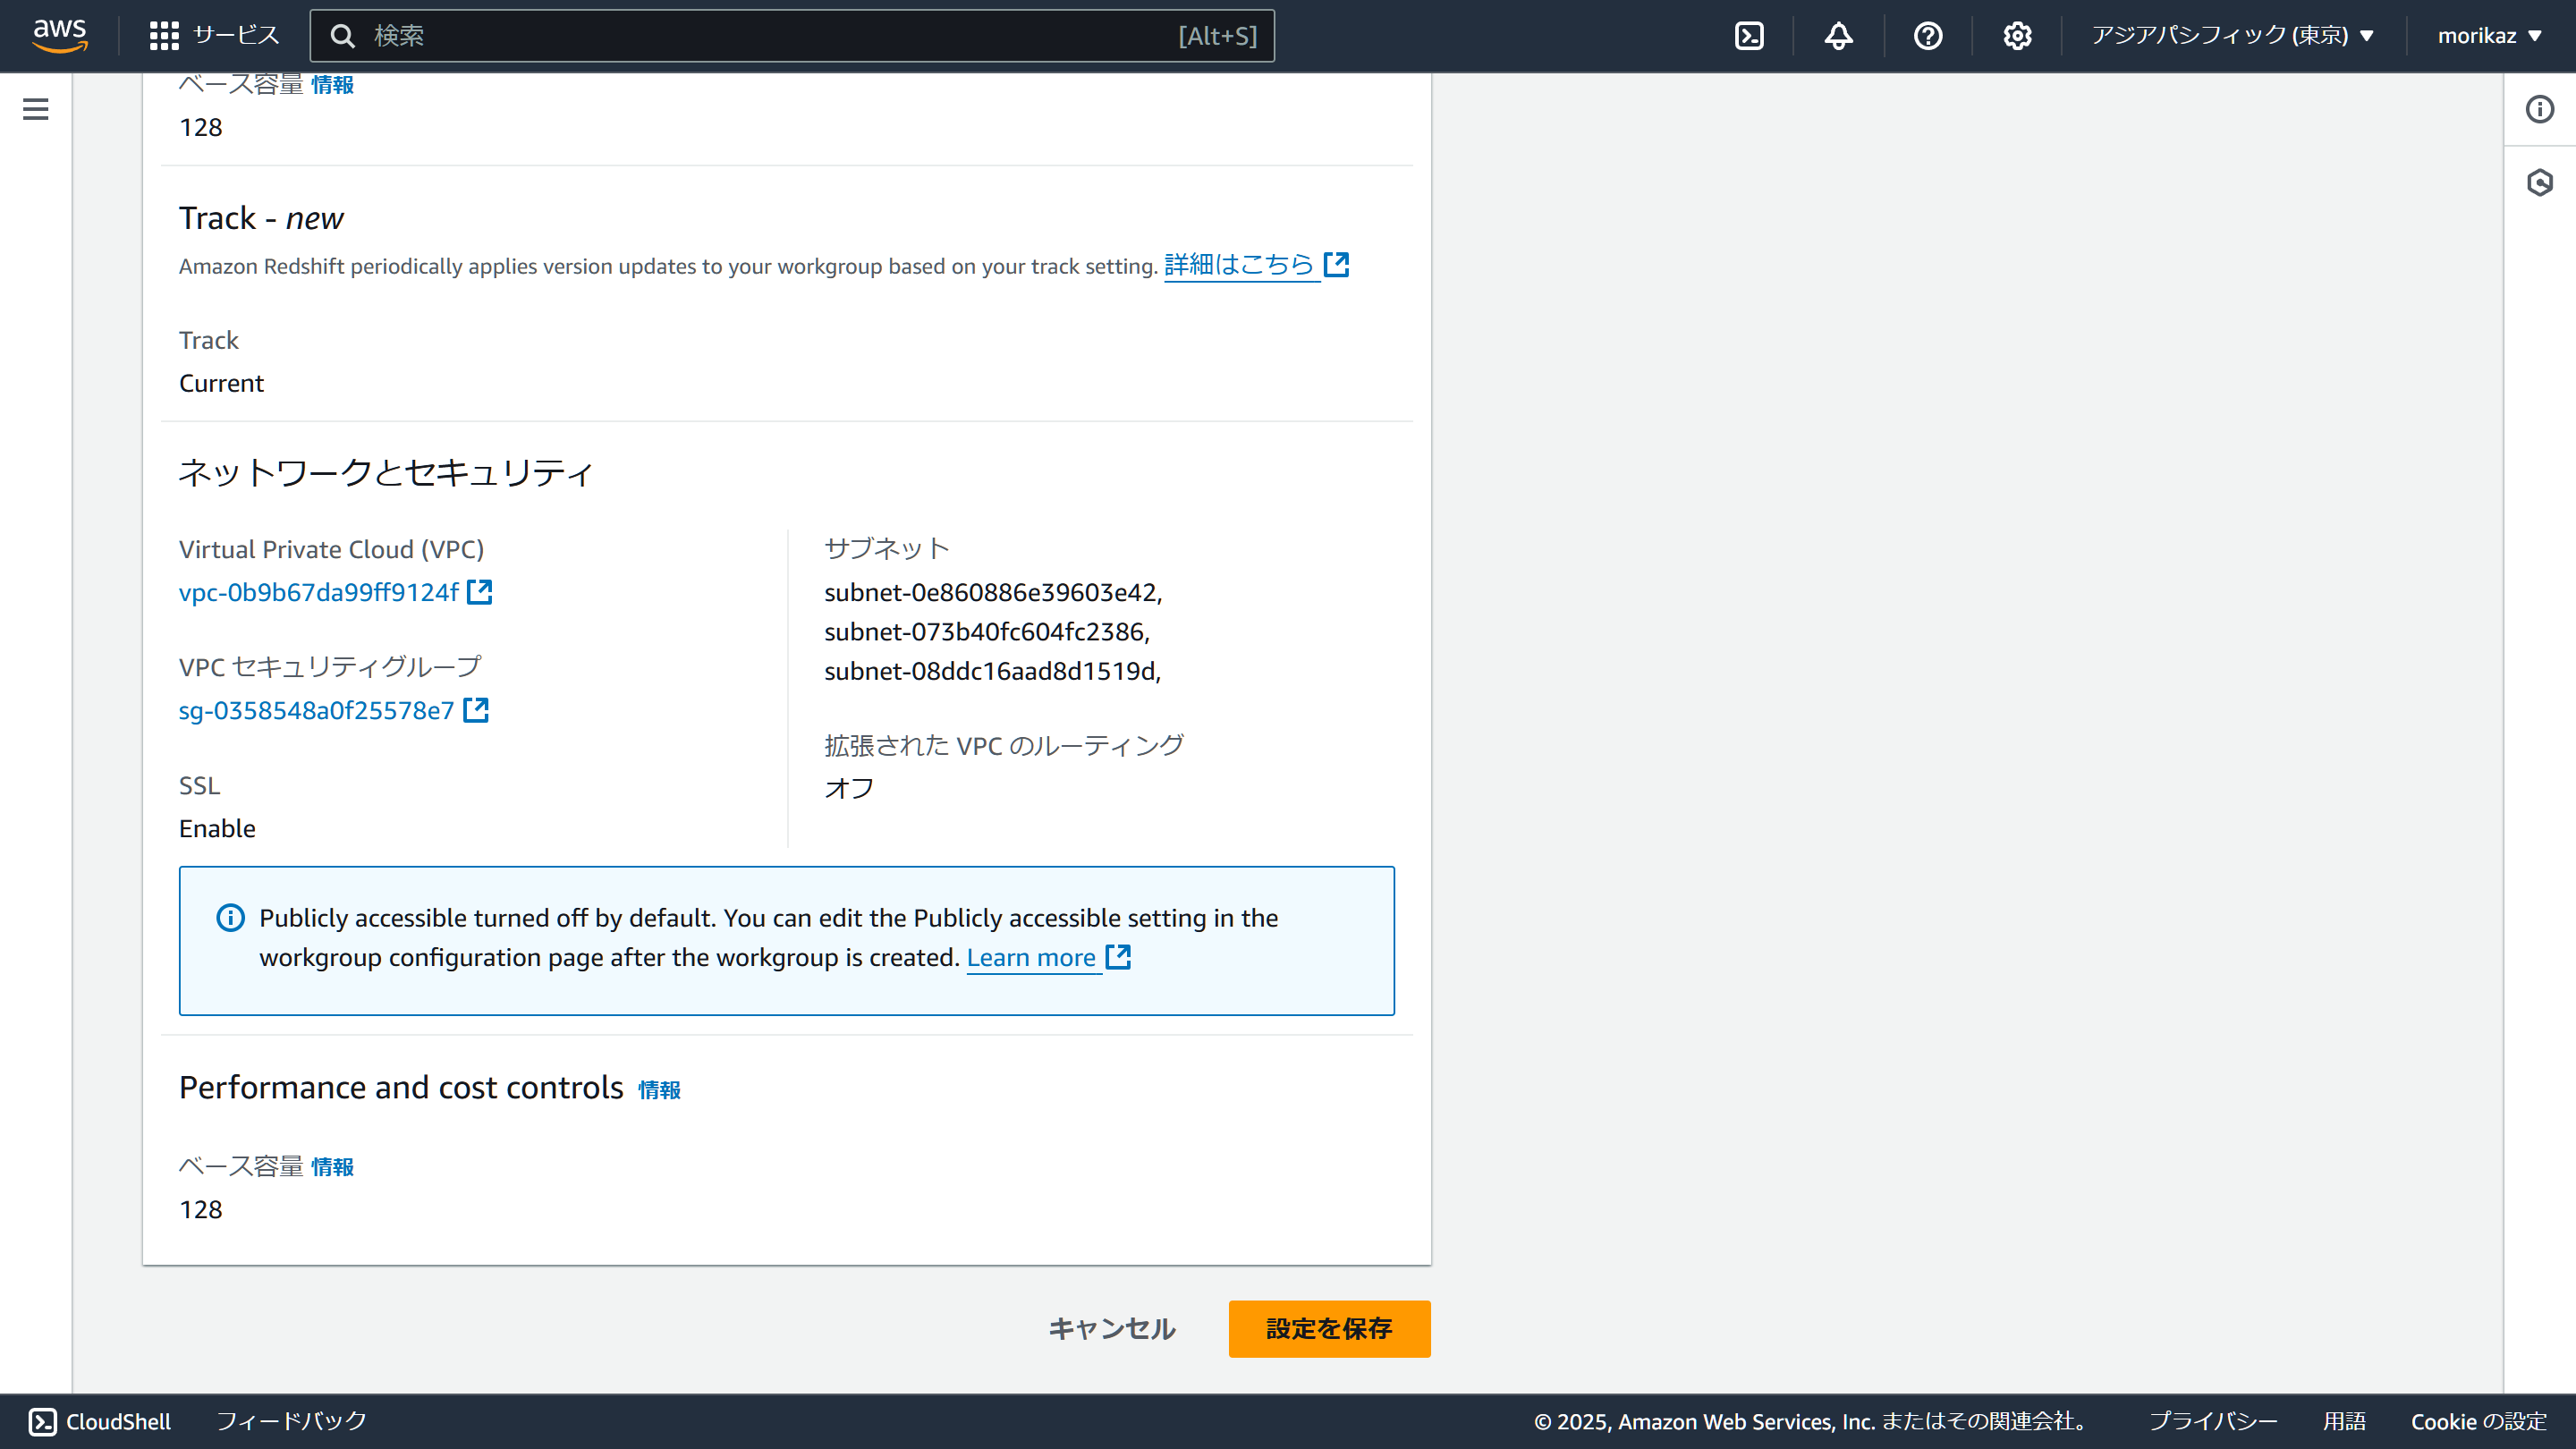Open the settings gear icon
Viewport: 2576px width, 1449px height.
click(x=2017, y=36)
